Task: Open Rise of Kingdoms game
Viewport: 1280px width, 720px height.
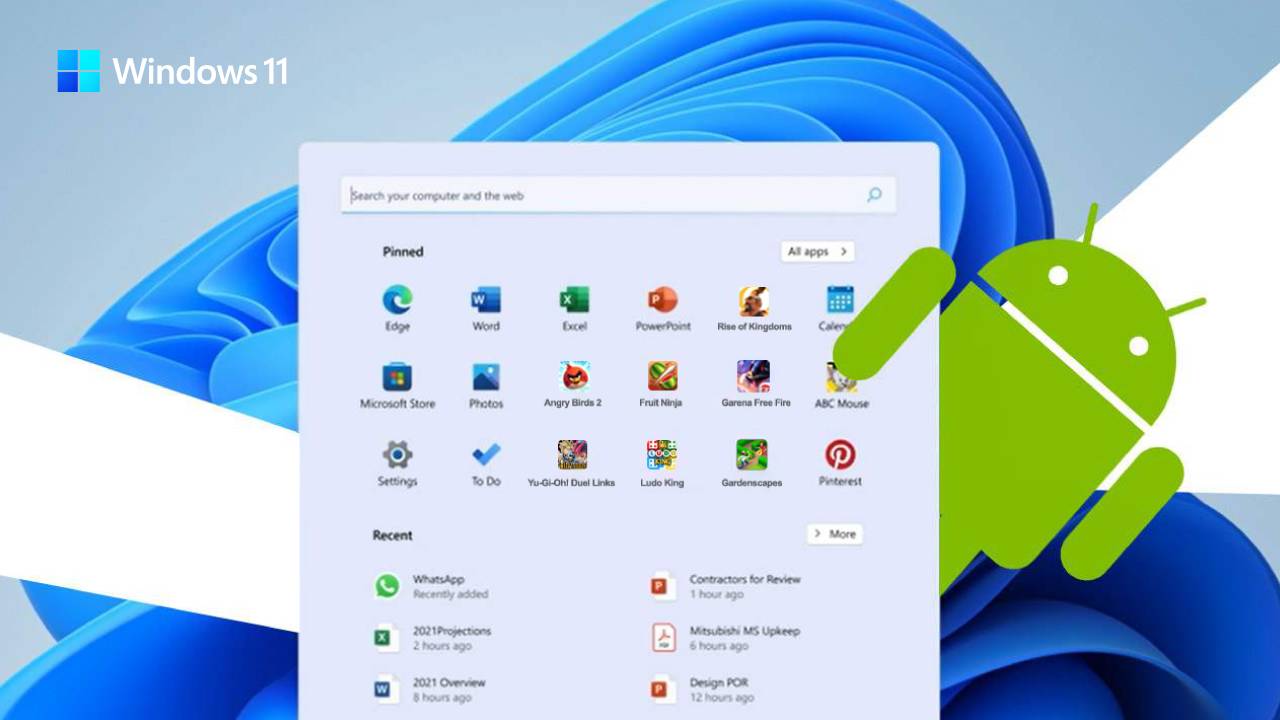Action: coord(753,300)
